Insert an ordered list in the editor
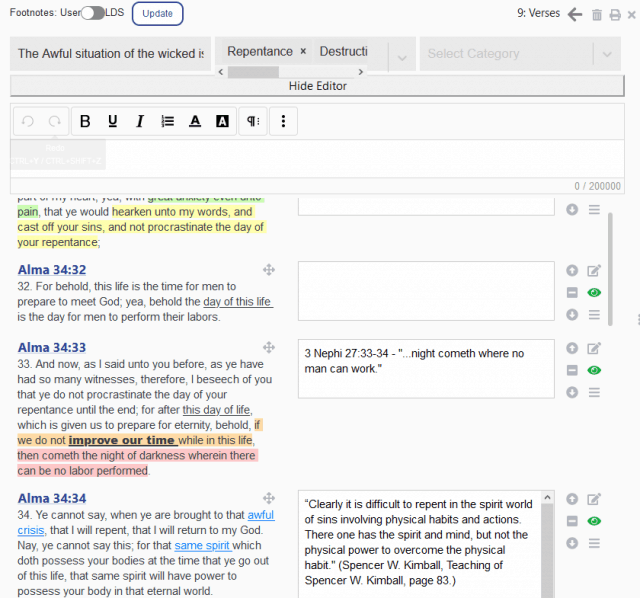The image size is (640, 598). pyautogui.click(x=167, y=122)
